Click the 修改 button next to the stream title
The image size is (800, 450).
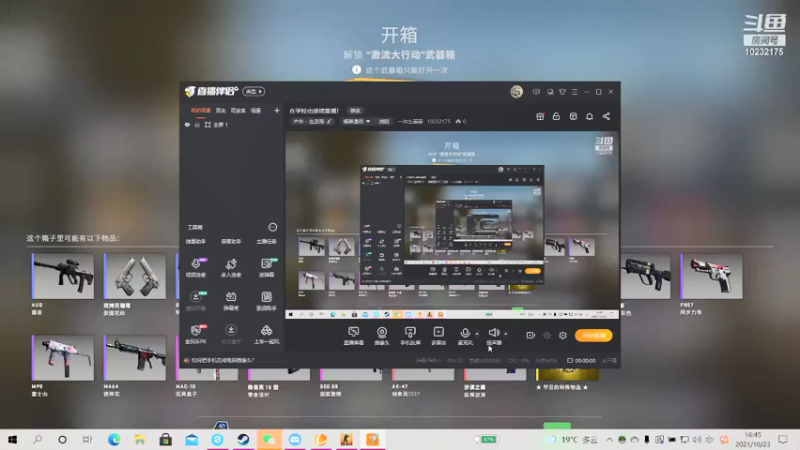pyautogui.click(x=355, y=111)
